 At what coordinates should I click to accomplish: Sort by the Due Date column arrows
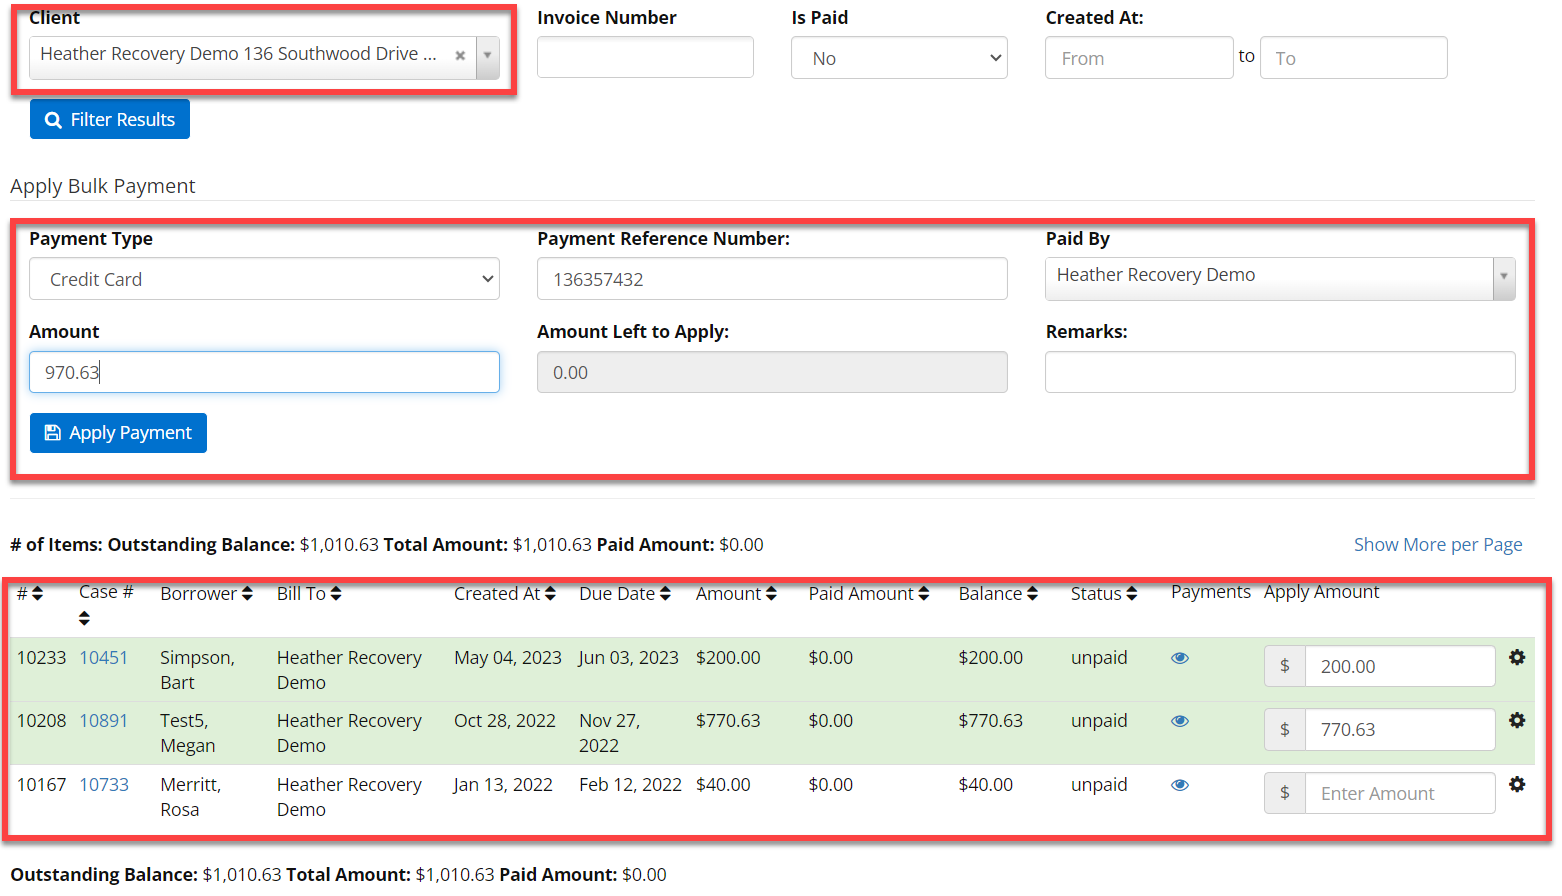click(665, 593)
